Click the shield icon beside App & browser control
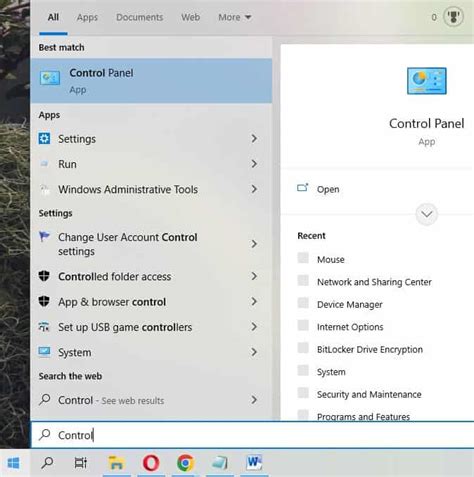Image resolution: width=474 pixels, height=477 pixels. (44, 301)
